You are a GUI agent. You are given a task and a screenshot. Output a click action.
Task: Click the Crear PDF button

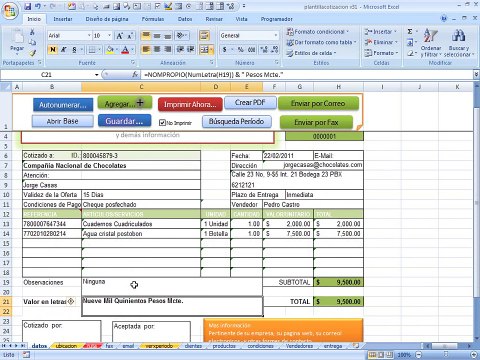[x=250, y=103]
